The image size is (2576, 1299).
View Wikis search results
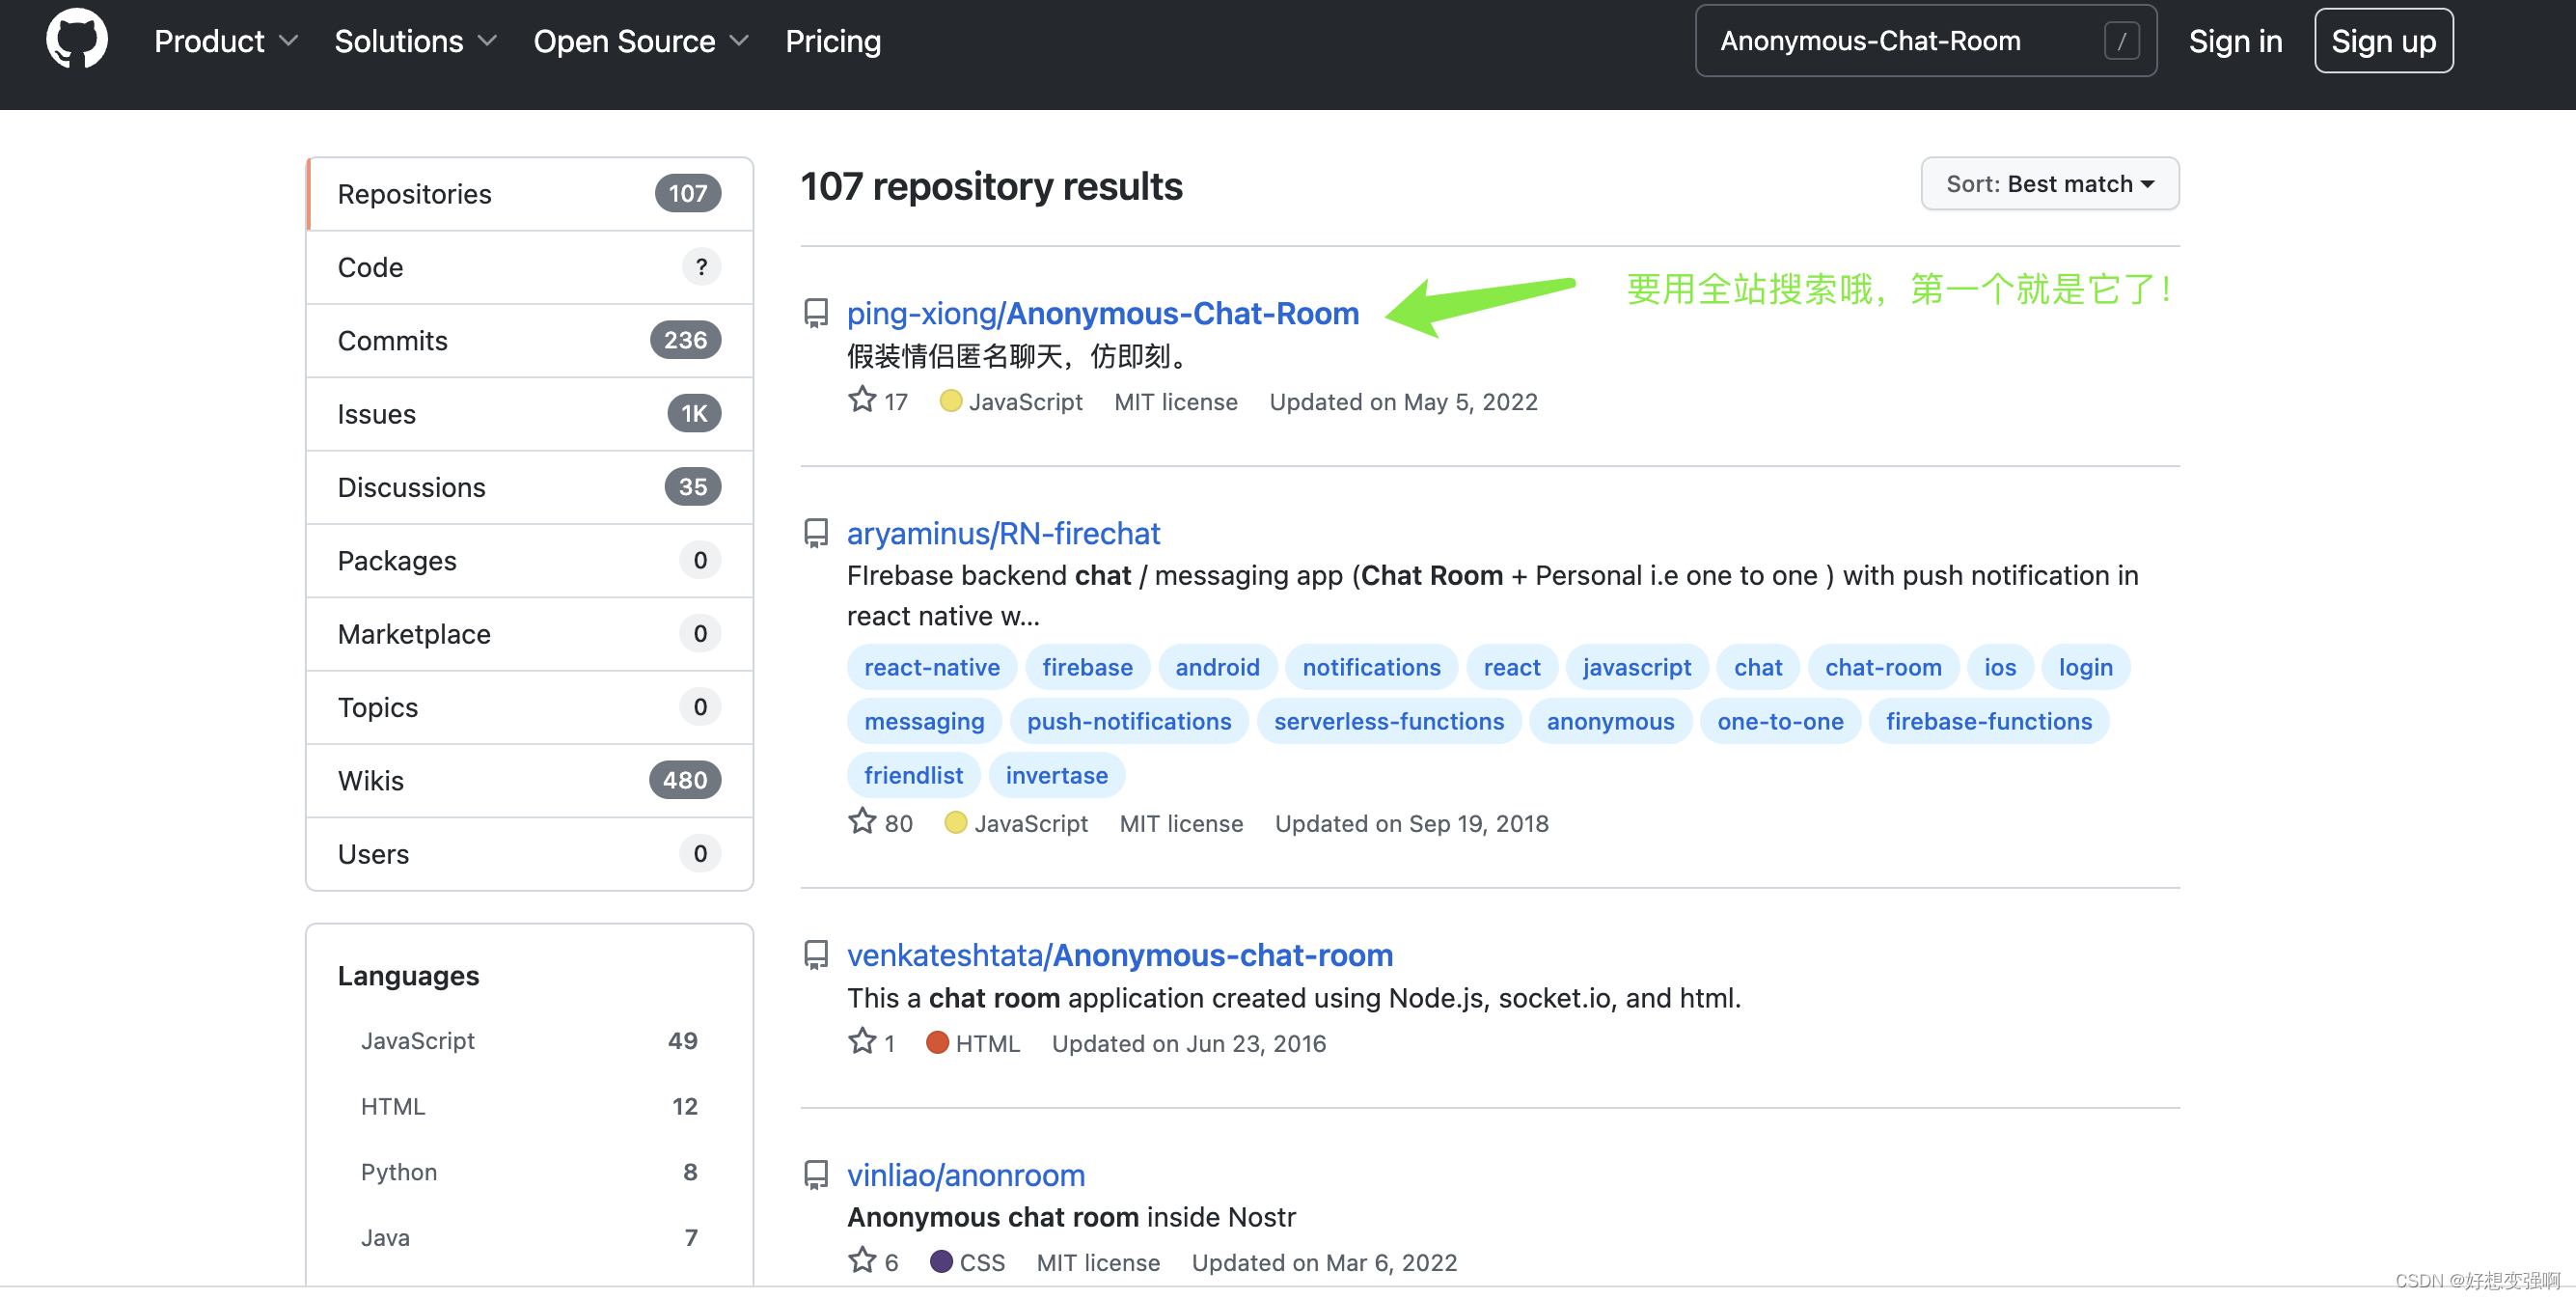pos(529,780)
